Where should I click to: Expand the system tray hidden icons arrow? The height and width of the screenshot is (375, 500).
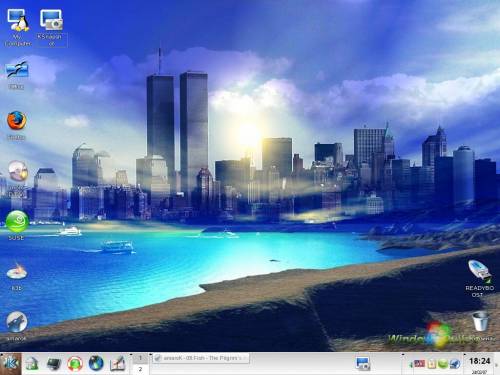[411, 365]
